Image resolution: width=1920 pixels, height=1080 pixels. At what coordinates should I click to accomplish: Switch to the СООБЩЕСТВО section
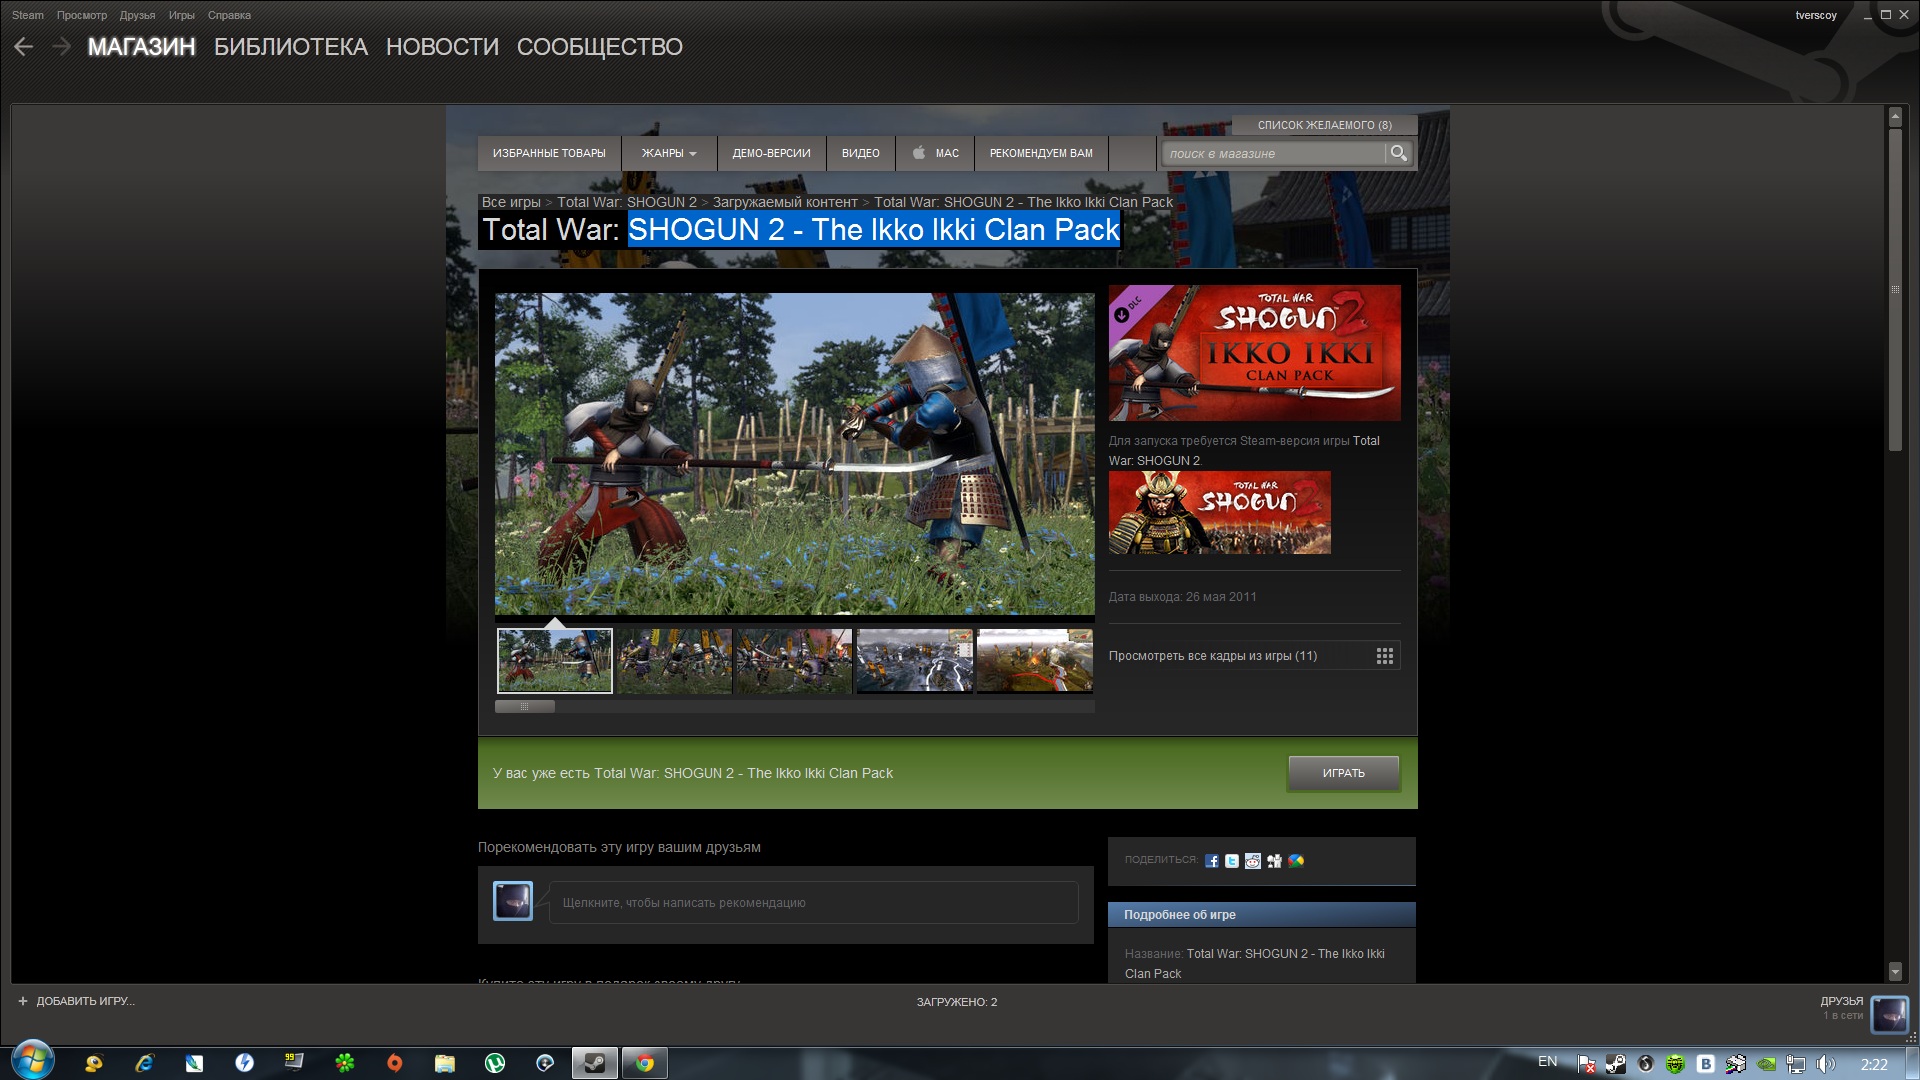pyautogui.click(x=600, y=47)
